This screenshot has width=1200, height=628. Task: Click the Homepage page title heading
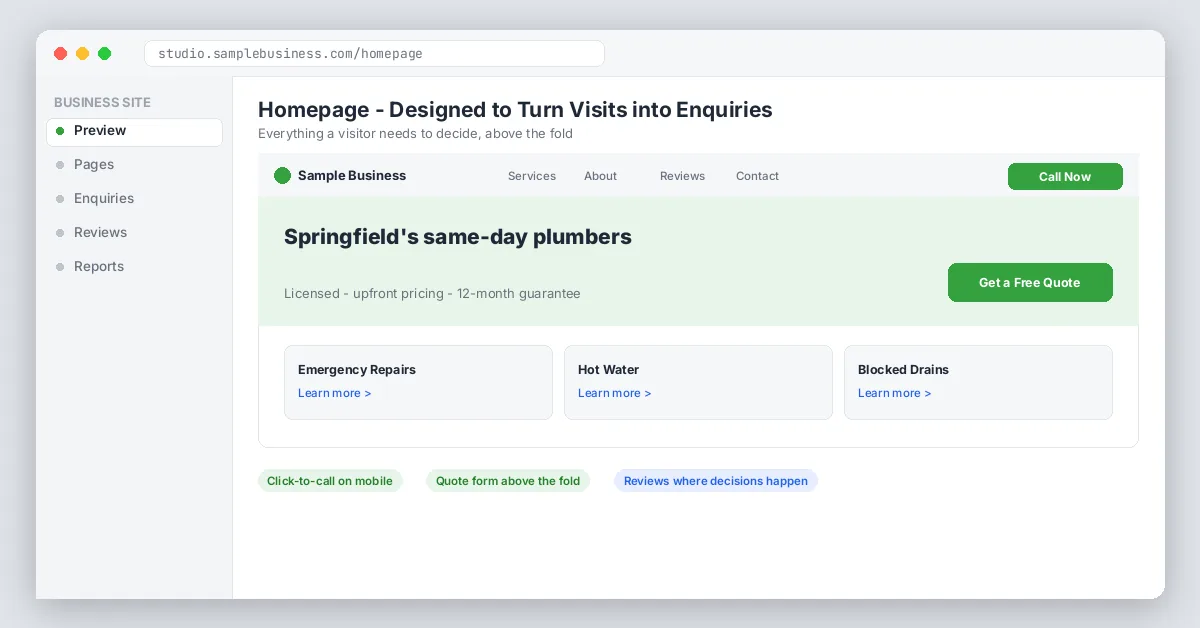click(515, 110)
